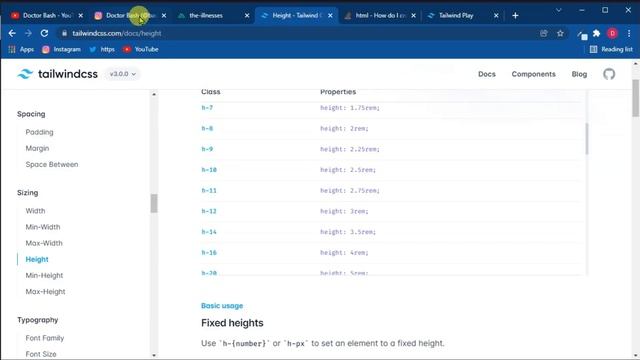This screenshot has height=360, width=640.
Task: Bookmark this page with star icon
Action: pyautogui.click(x=560, y=33)
